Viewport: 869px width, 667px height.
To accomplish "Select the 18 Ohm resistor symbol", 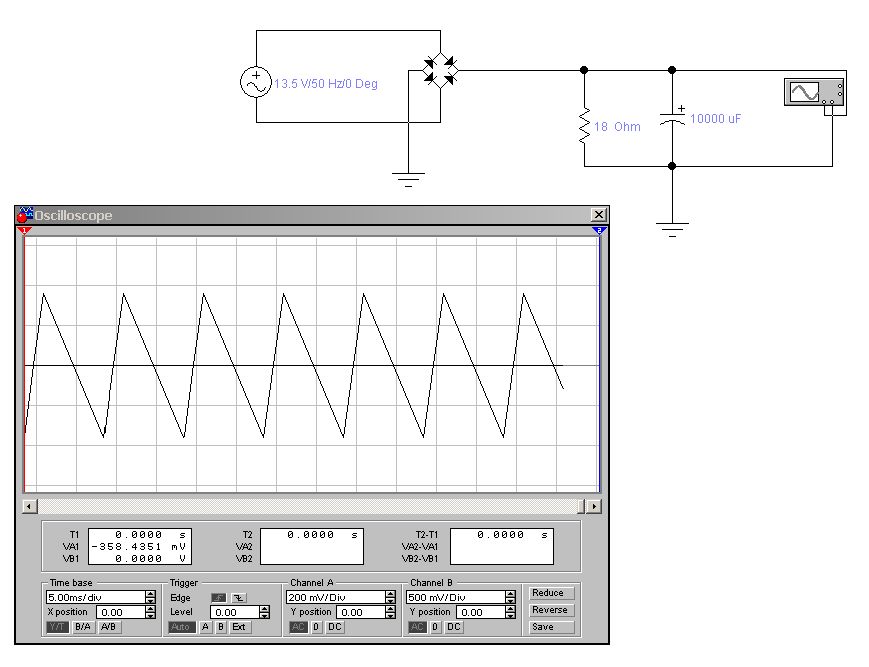I will (584, 126).
